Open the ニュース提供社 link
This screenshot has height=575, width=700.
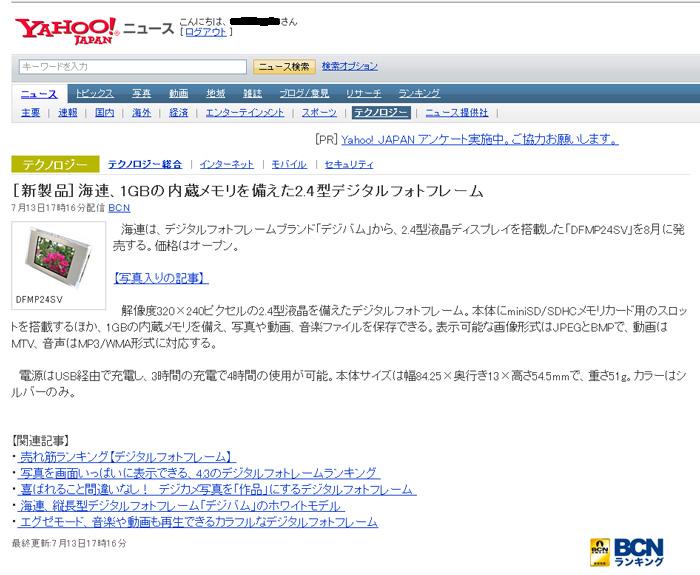457,113
